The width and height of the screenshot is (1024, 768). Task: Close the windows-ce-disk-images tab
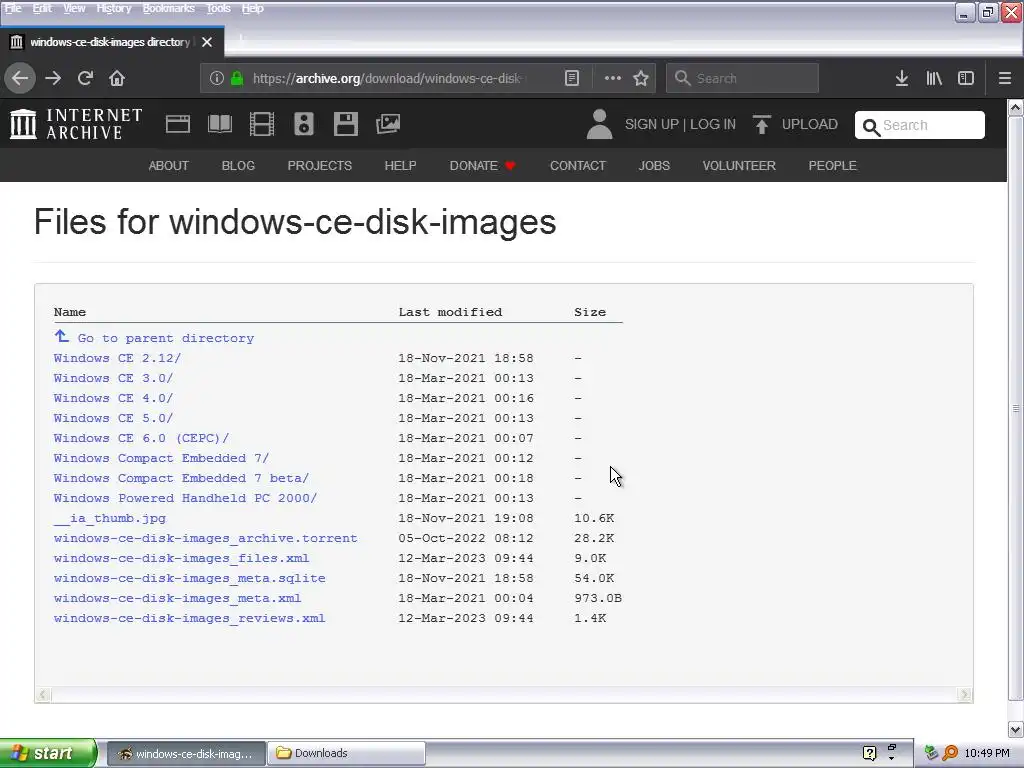(207, 42)
